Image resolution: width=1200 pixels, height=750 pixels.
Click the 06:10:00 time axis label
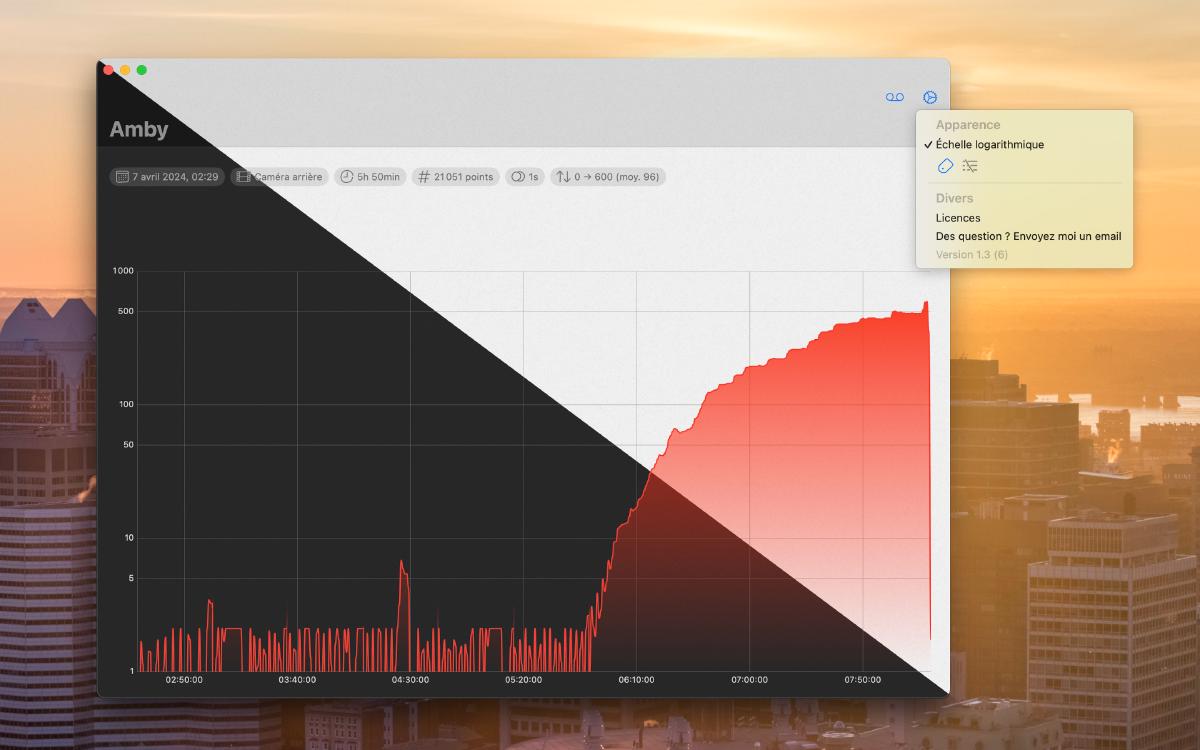636,680
